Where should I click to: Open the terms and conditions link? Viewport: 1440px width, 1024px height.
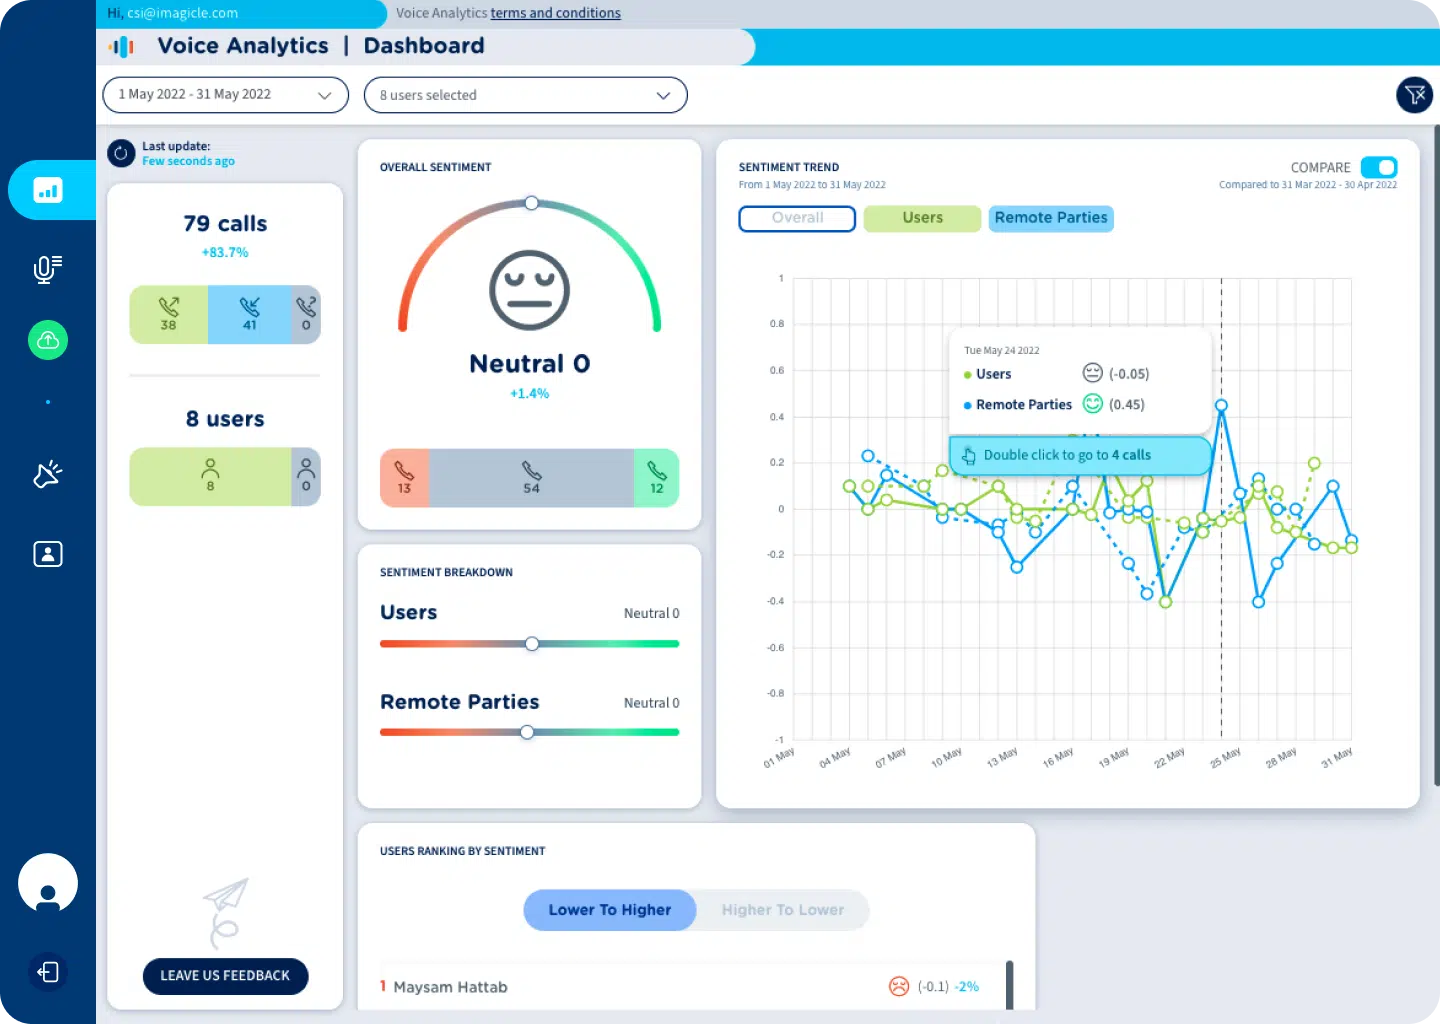tap(555, 13)
